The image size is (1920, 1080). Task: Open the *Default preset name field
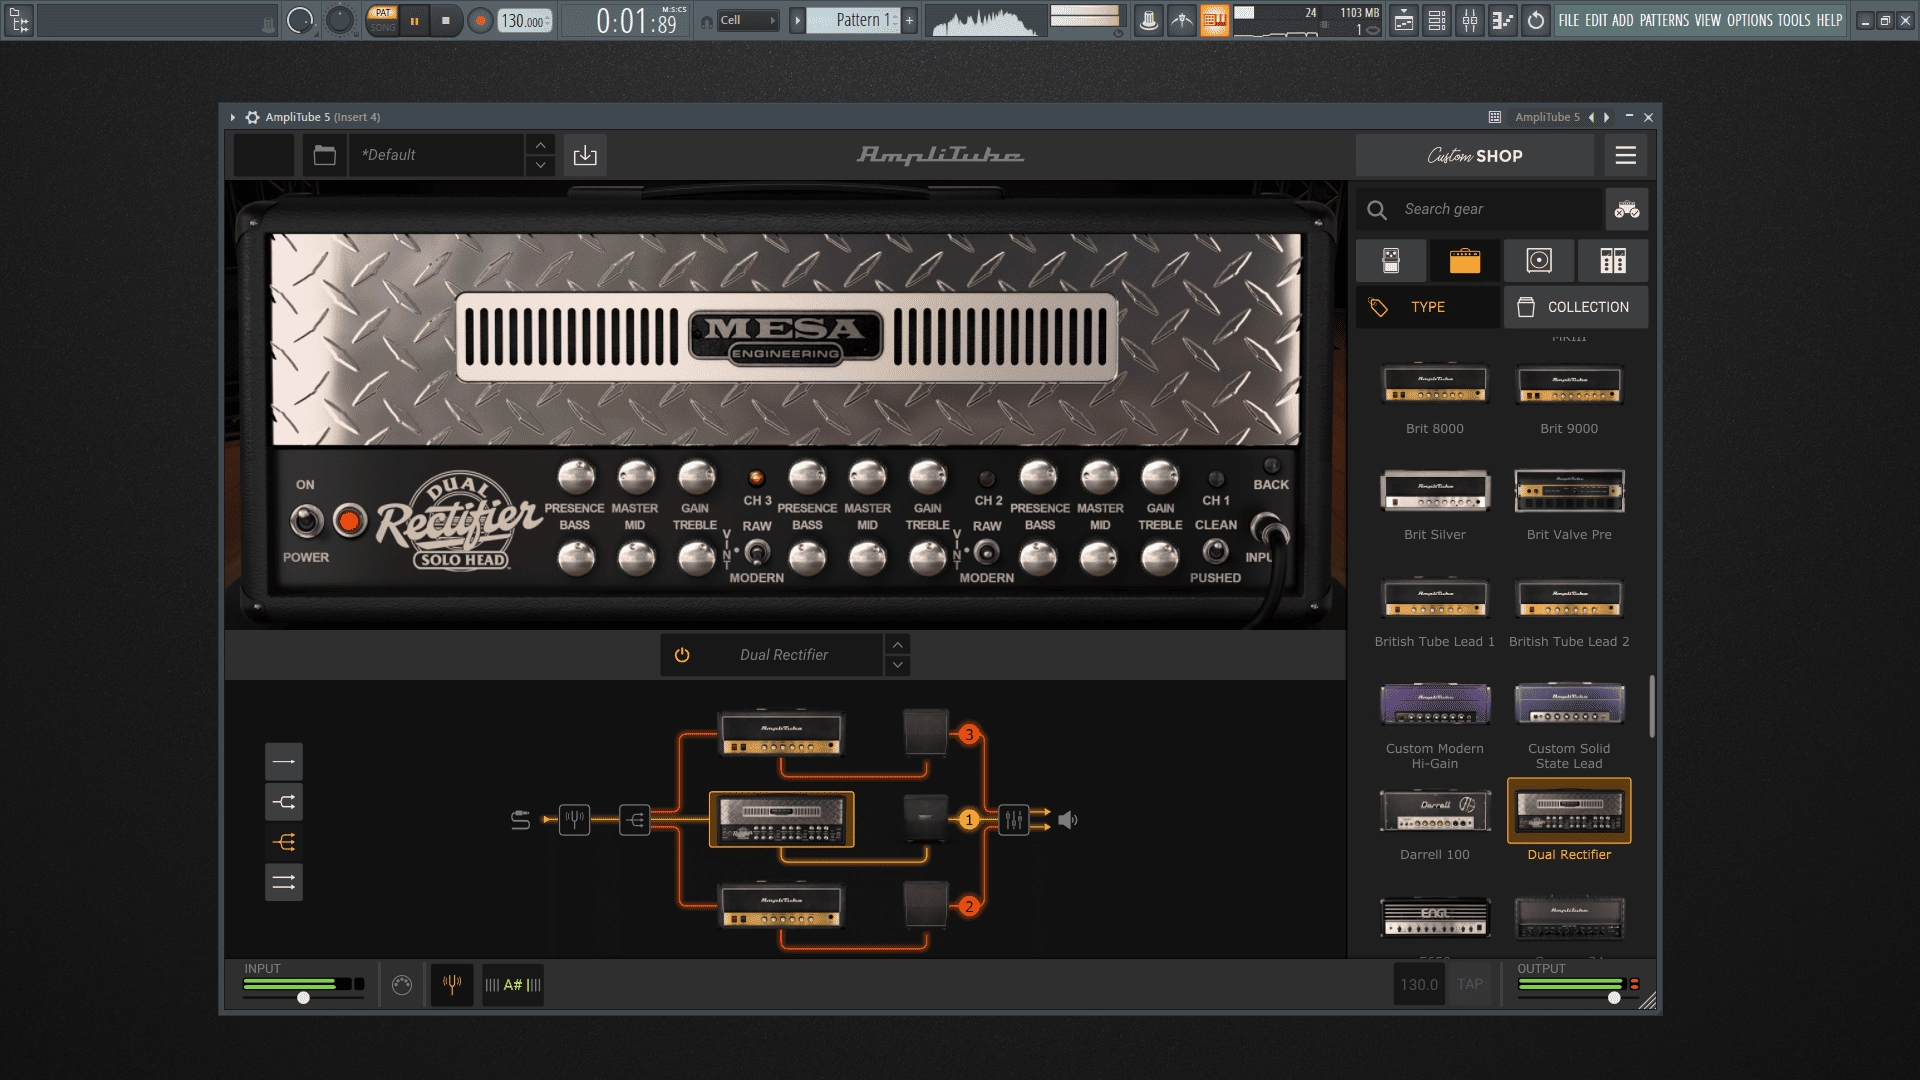coord(437,155)
